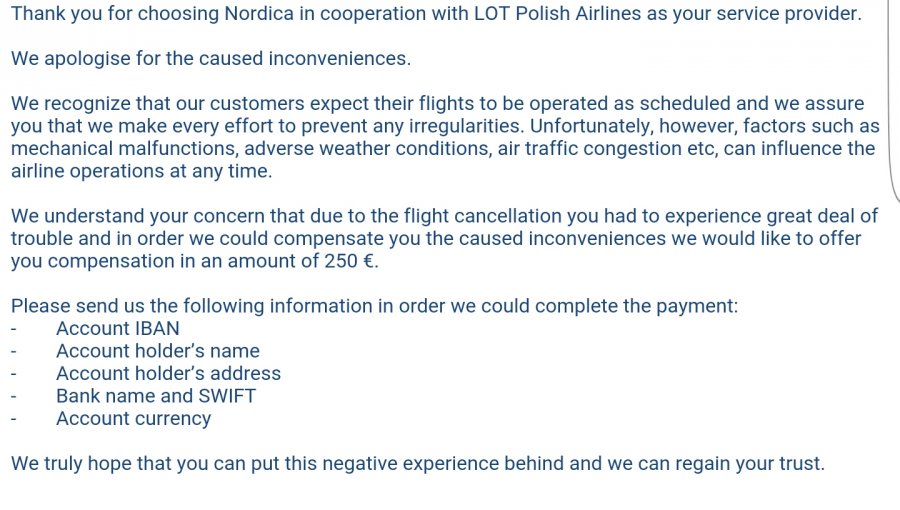Click the line starting "trouble and in order"
The image size is (900, 510).
(x=435, y=239)
